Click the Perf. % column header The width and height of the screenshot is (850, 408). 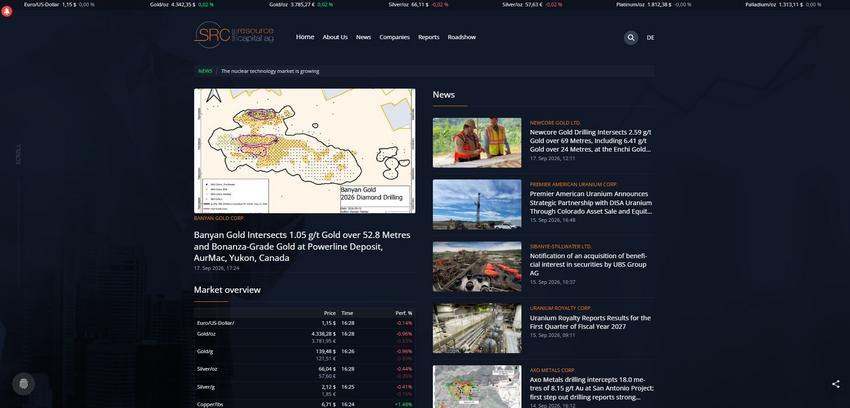[403, 313]
